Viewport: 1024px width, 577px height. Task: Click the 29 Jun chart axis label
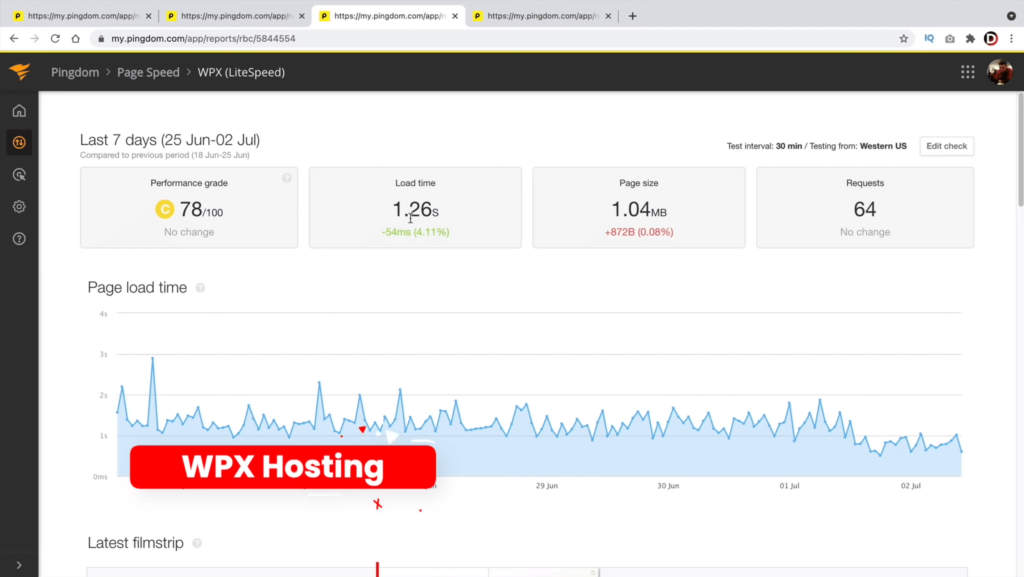coord(547,486)
